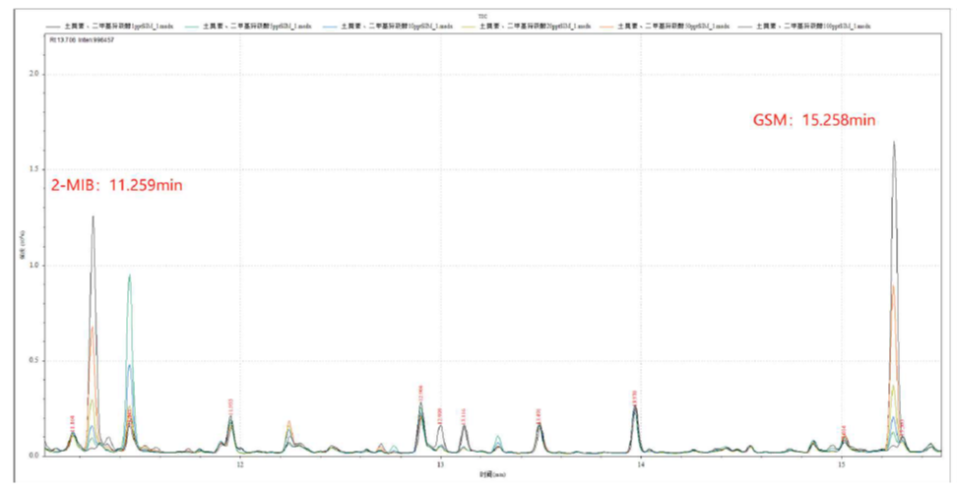Click the tall GSM peak apex

coord(893,143)
